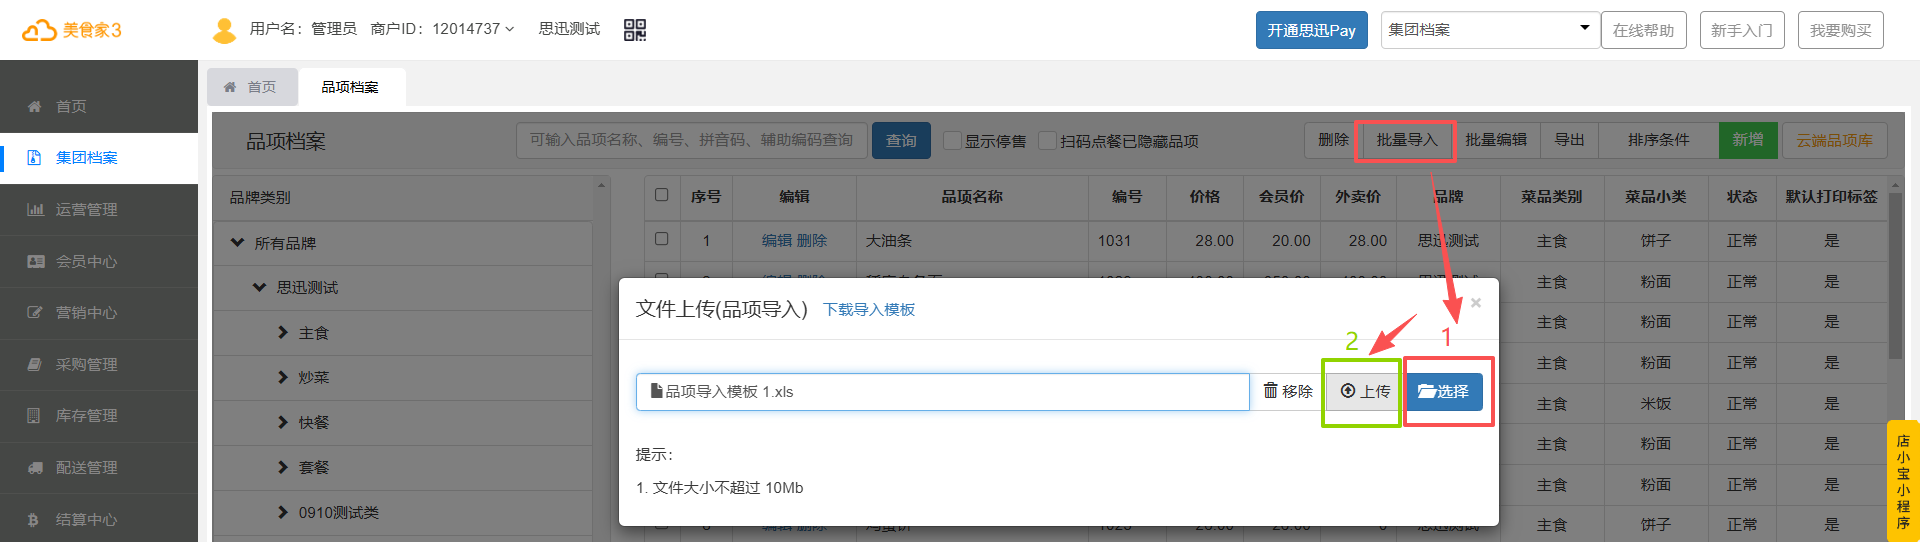Click the user avatar icon
The image size is (1920, 542).
(x=224, y=30)
